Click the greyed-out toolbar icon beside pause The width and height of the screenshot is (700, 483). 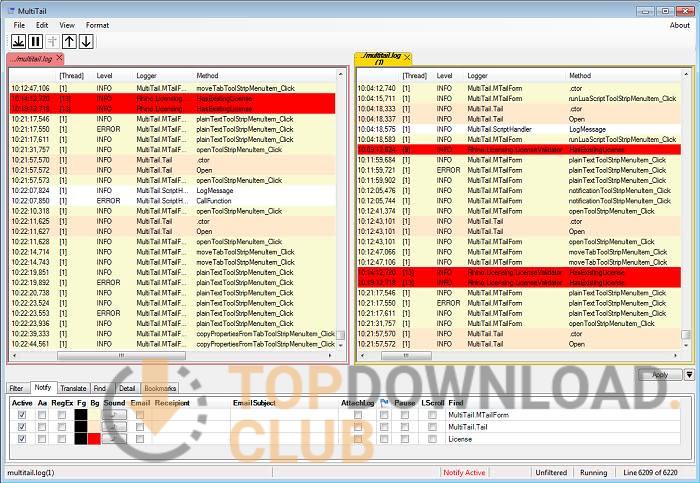pos(52,42)
